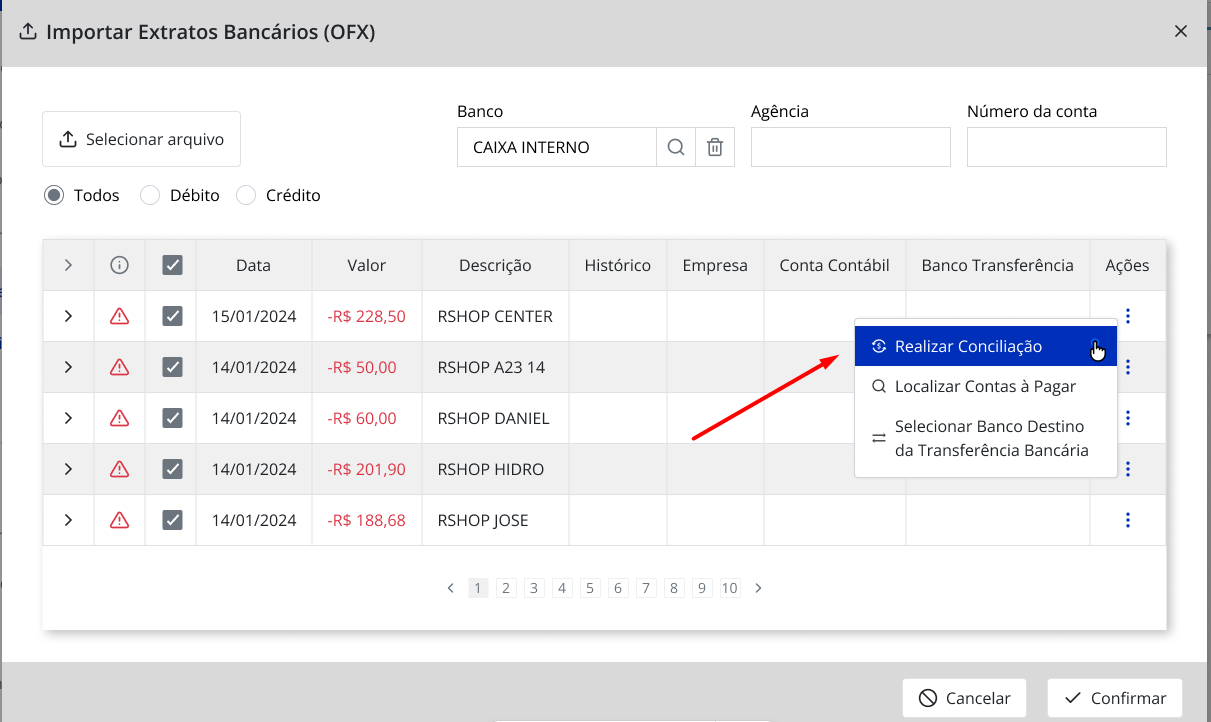Go to page 7 of the results
This screenshot has width=1211, height=722.
[x=646, y=588]
